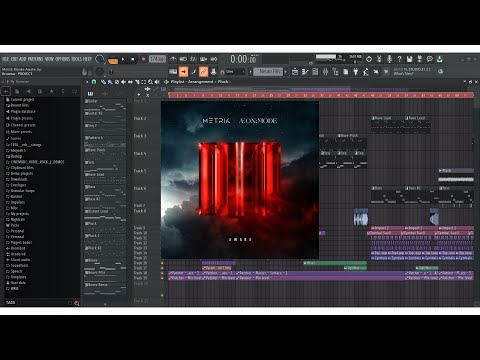Open the playlist options arrow menu

[x=87, y=82]
